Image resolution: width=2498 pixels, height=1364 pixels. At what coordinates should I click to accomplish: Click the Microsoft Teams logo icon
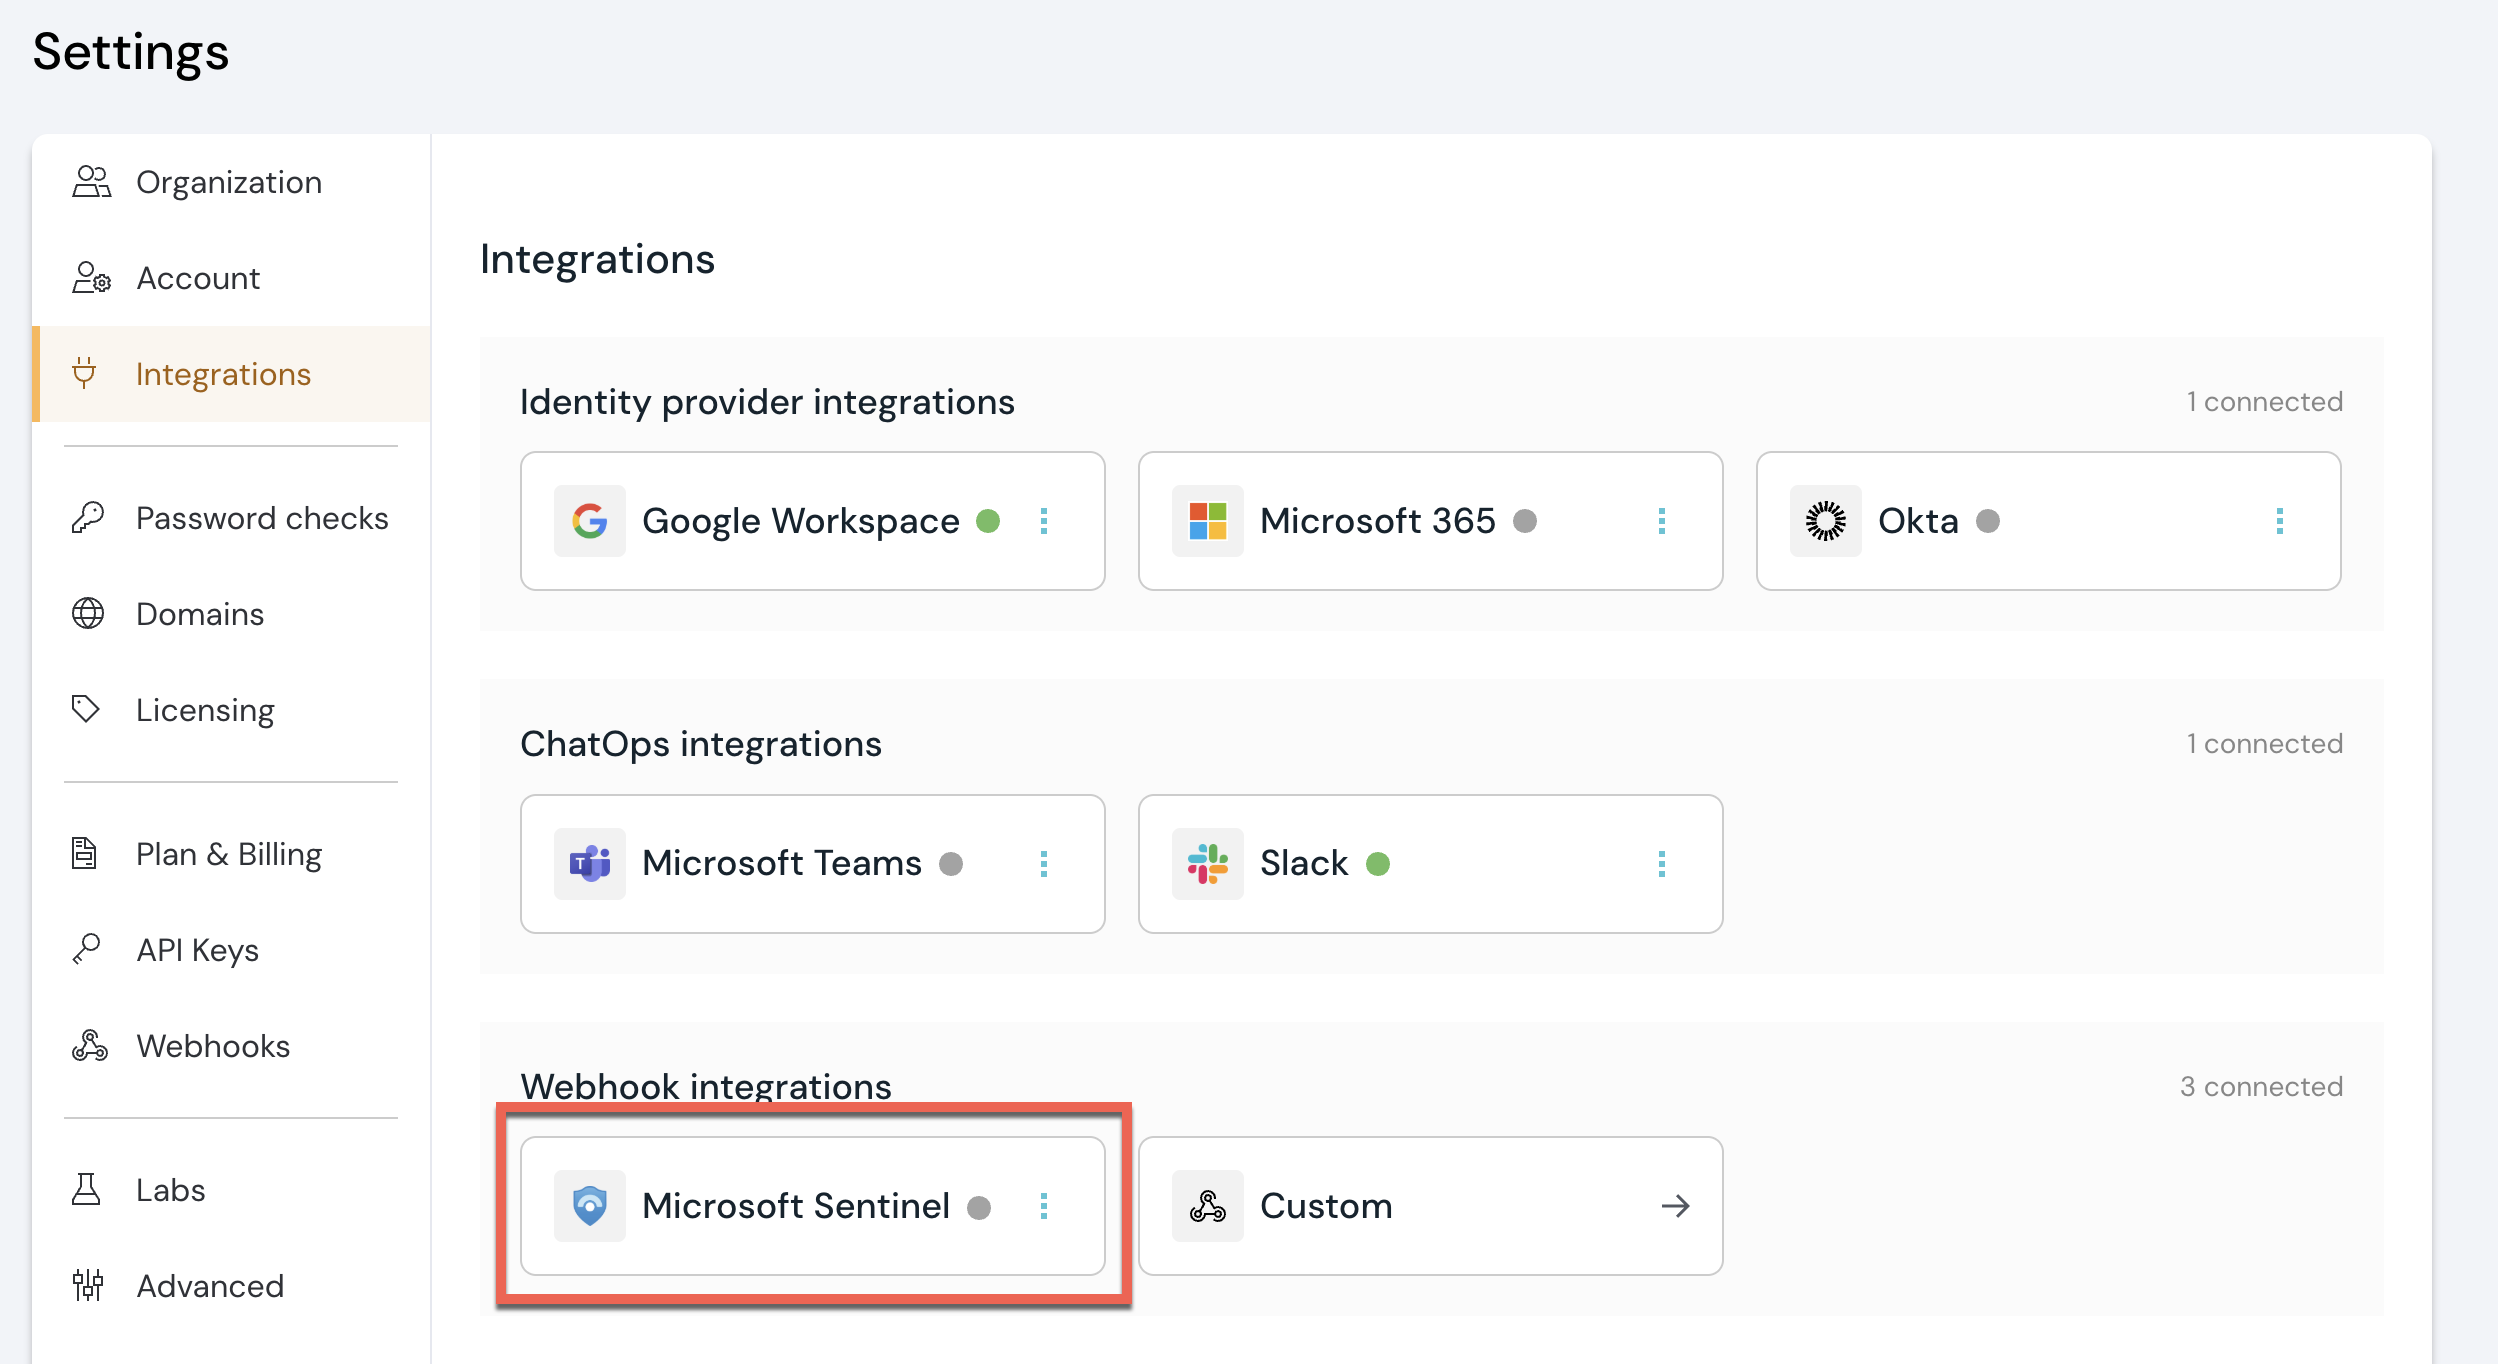(590, 863)
